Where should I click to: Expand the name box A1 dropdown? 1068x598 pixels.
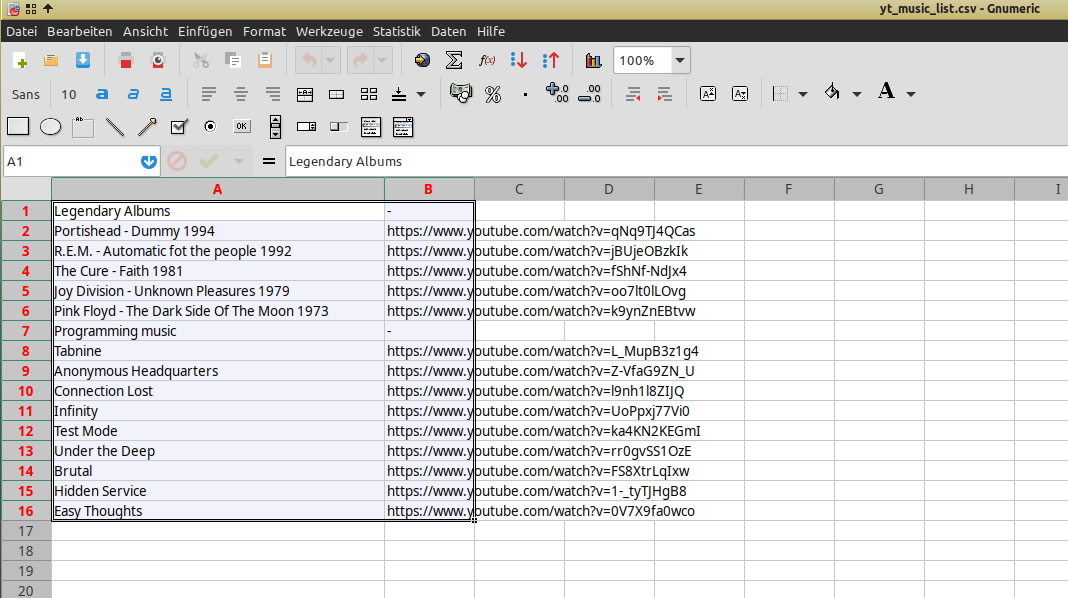(149, 161)
